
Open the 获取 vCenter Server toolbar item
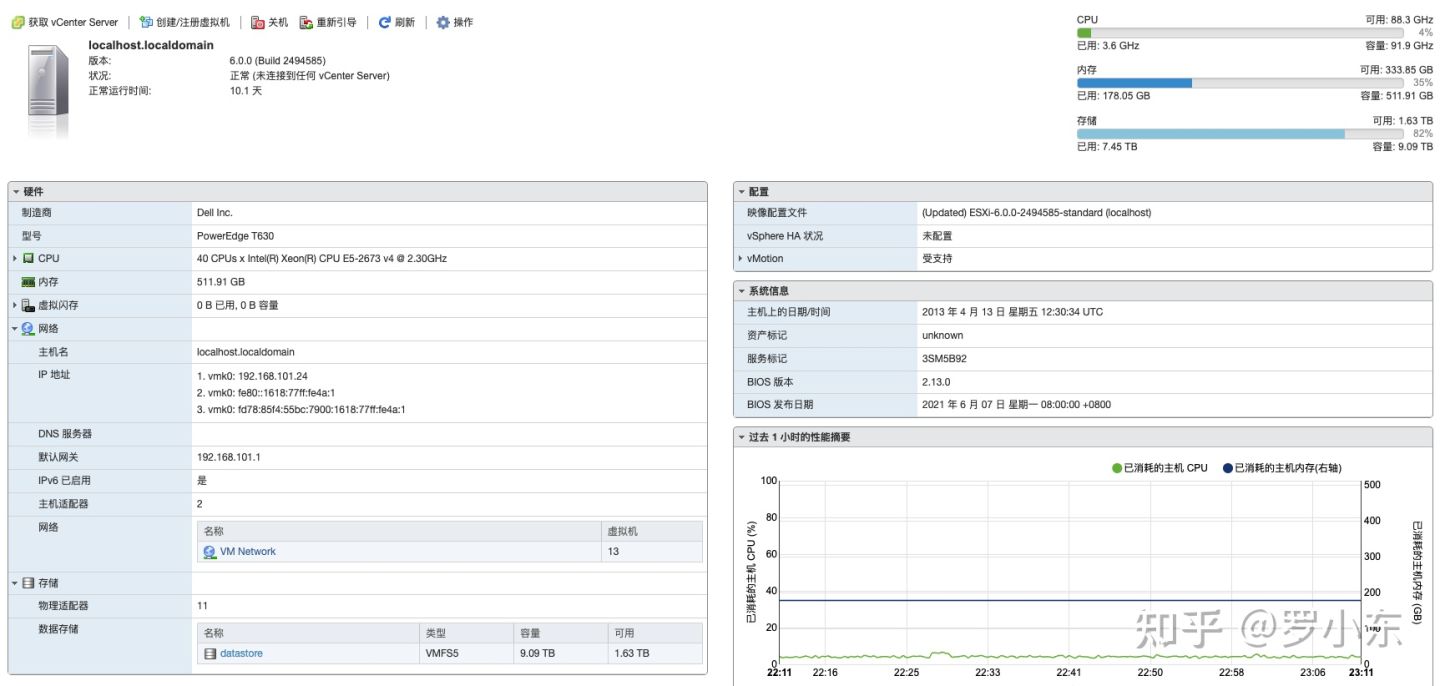(x=64, y=22)
